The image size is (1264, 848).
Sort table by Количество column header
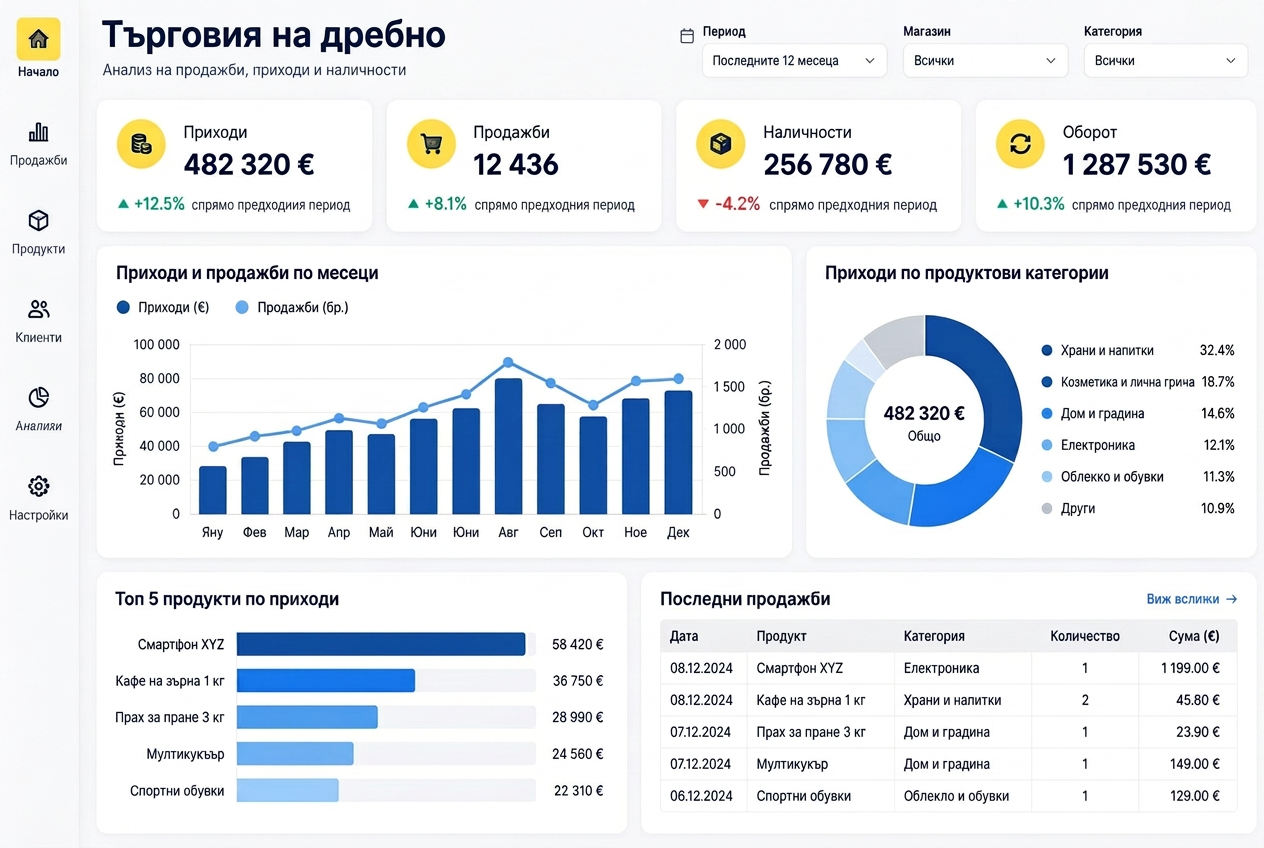coord(1085,636)
